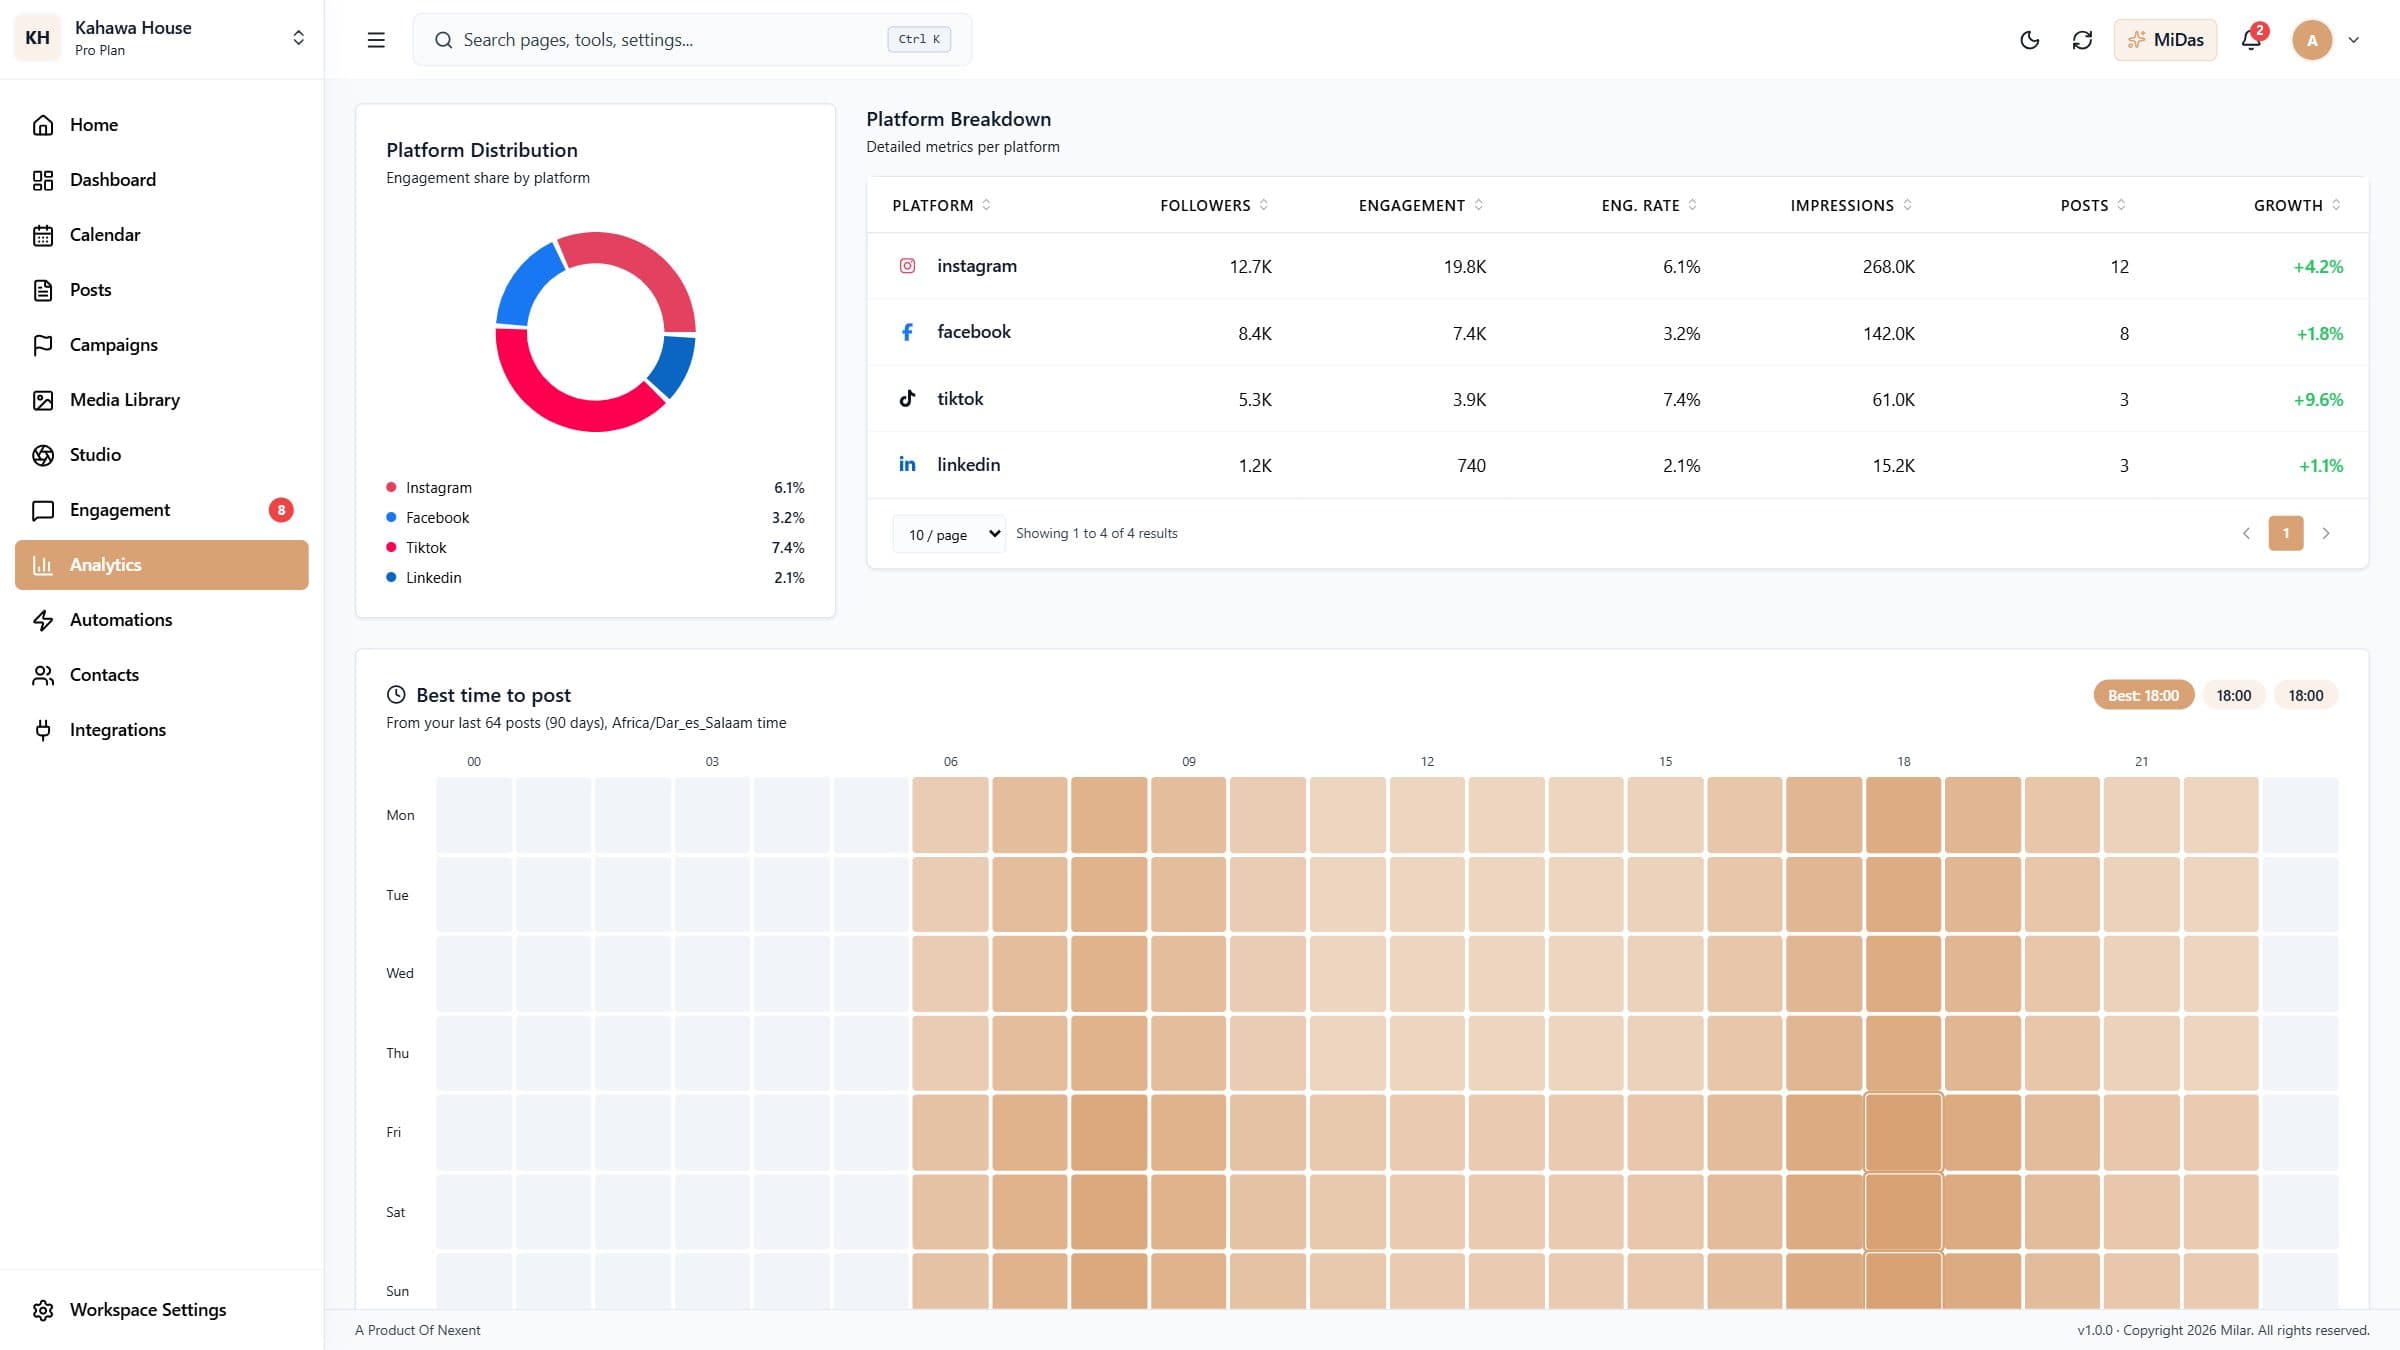
Task: Sort table by Eng. Rate column
Action: [x=1649, y=205]
